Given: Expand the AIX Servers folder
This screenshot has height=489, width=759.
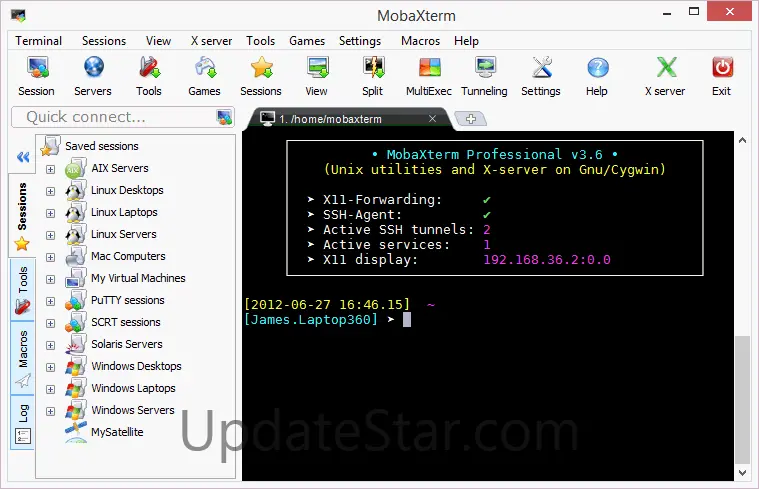Looking at the screenshot, I should (x=50, y=169).
